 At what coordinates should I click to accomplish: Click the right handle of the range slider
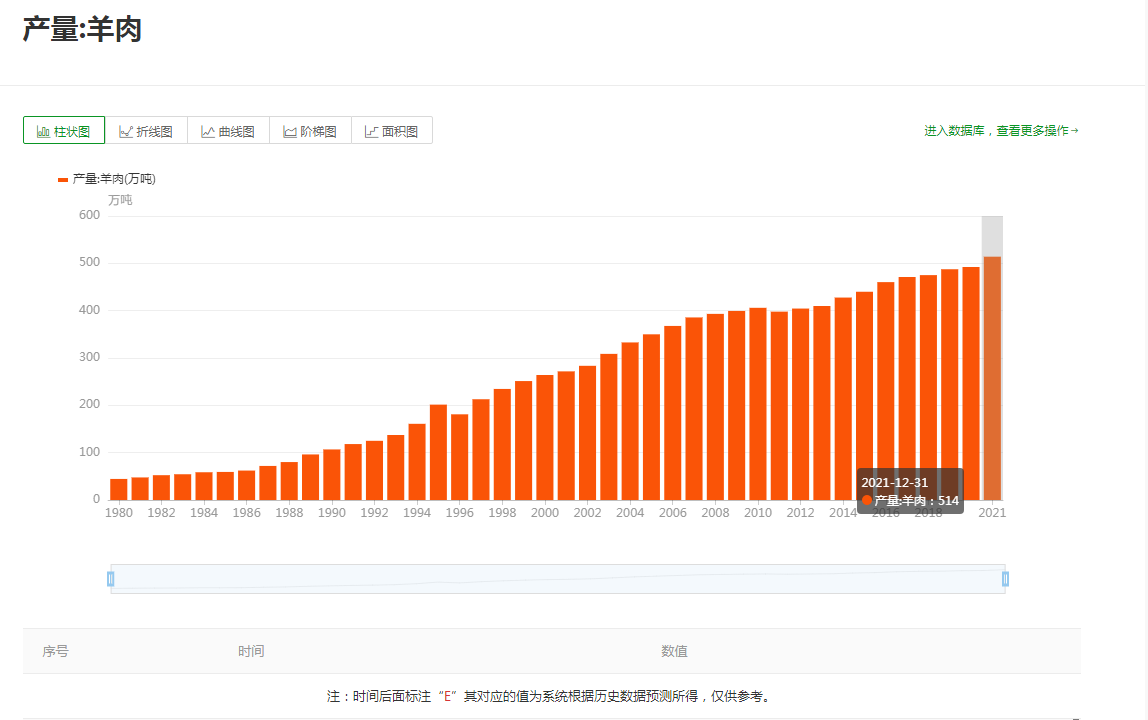[x=1005, y=579]
